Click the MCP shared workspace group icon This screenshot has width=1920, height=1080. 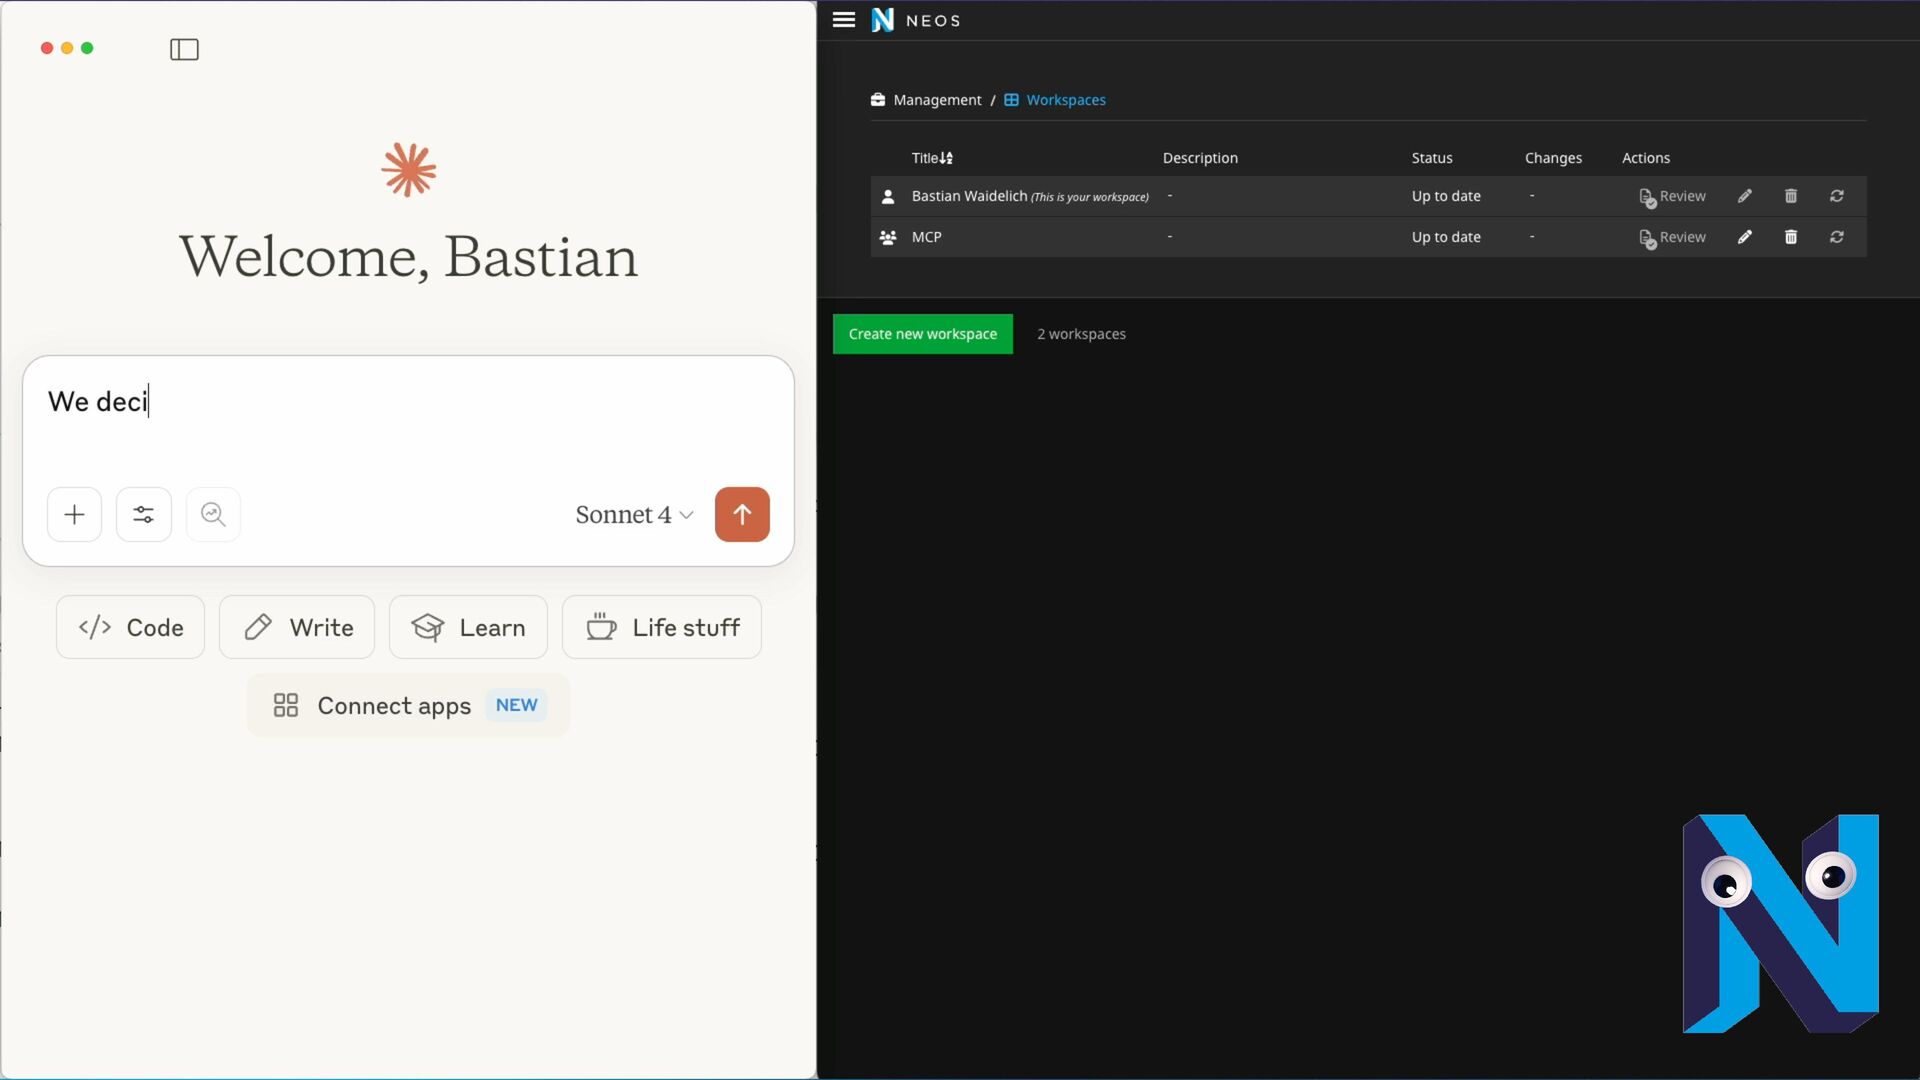[x=887, y=237]
